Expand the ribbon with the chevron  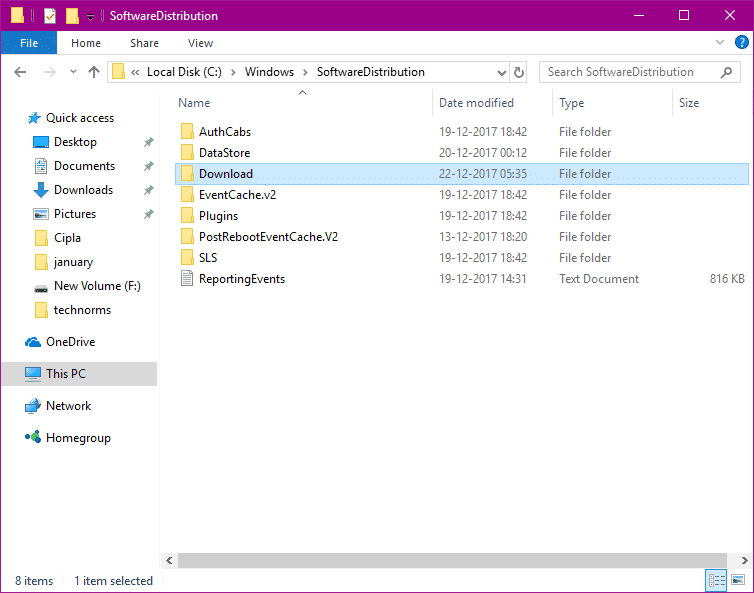(719, 42)
